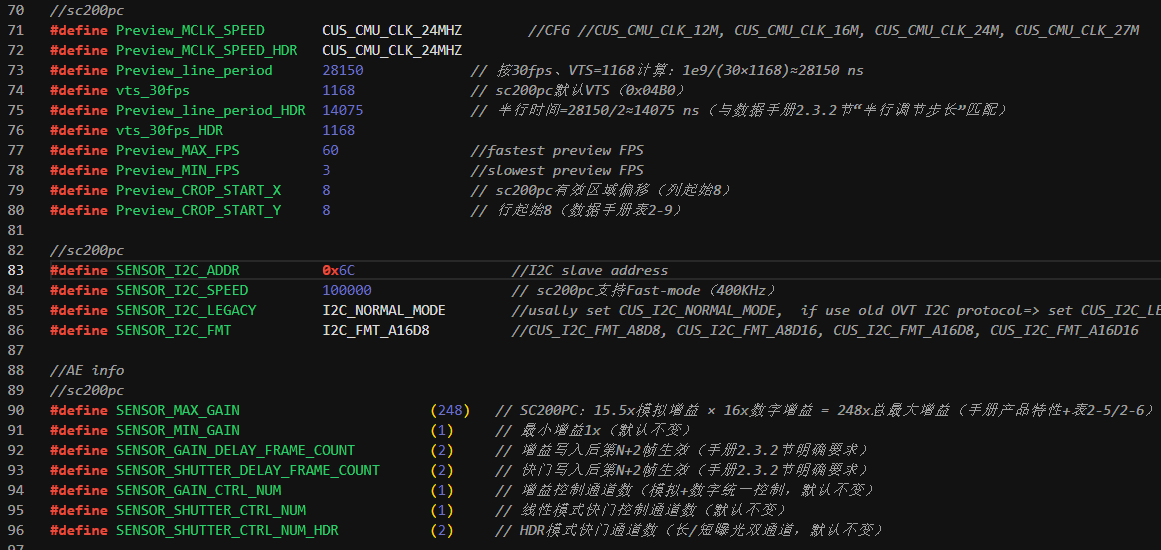Screen dimensions: 1161x550
Task: Click the //AE info comment
Action: 87,370
